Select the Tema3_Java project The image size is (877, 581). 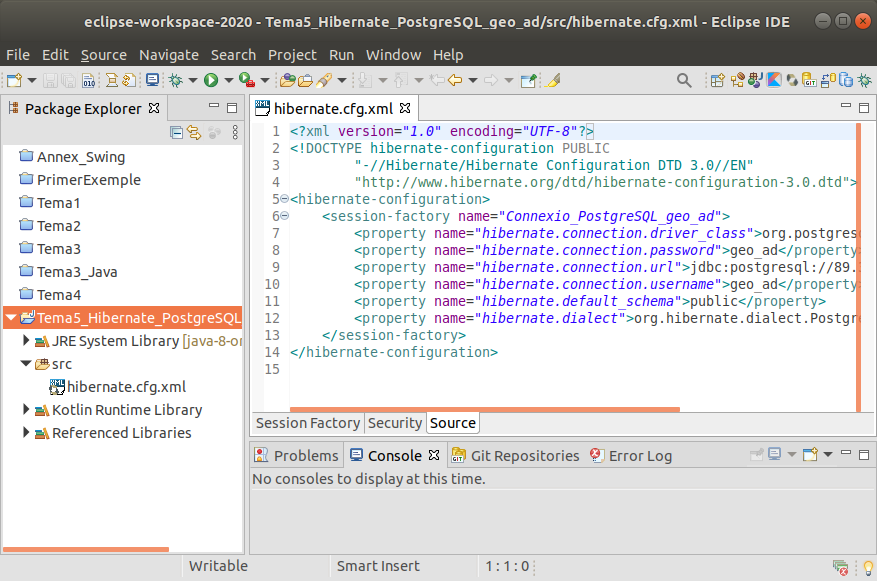coord(68,272)
